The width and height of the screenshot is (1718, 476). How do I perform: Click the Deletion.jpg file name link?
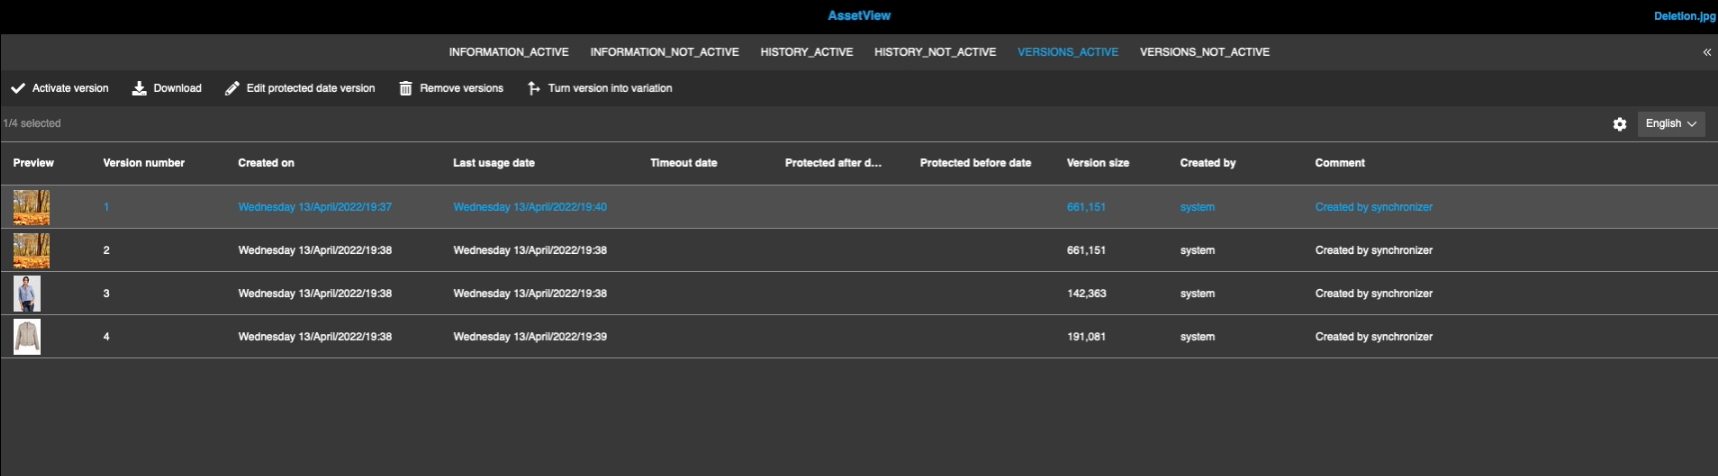tap(1684, 16)
